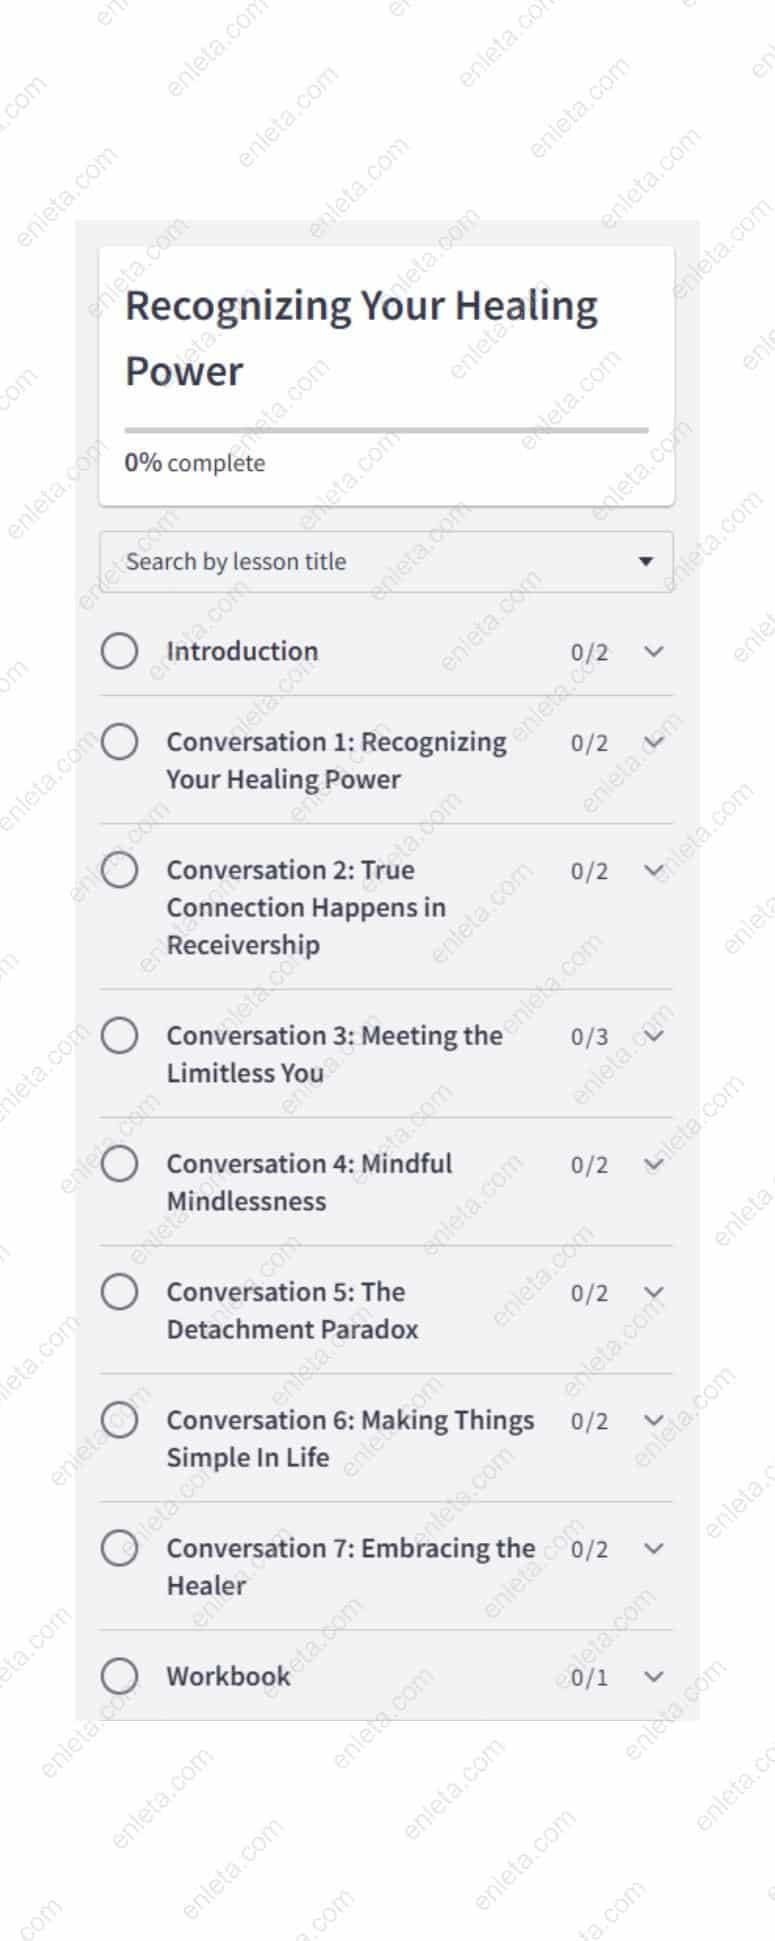Image resolution: width=775 pixels, height=1941 pixels.
Task: Click the Conversation 4 status circle icon
Action: pyautogui.click(x=119, y=1164)
